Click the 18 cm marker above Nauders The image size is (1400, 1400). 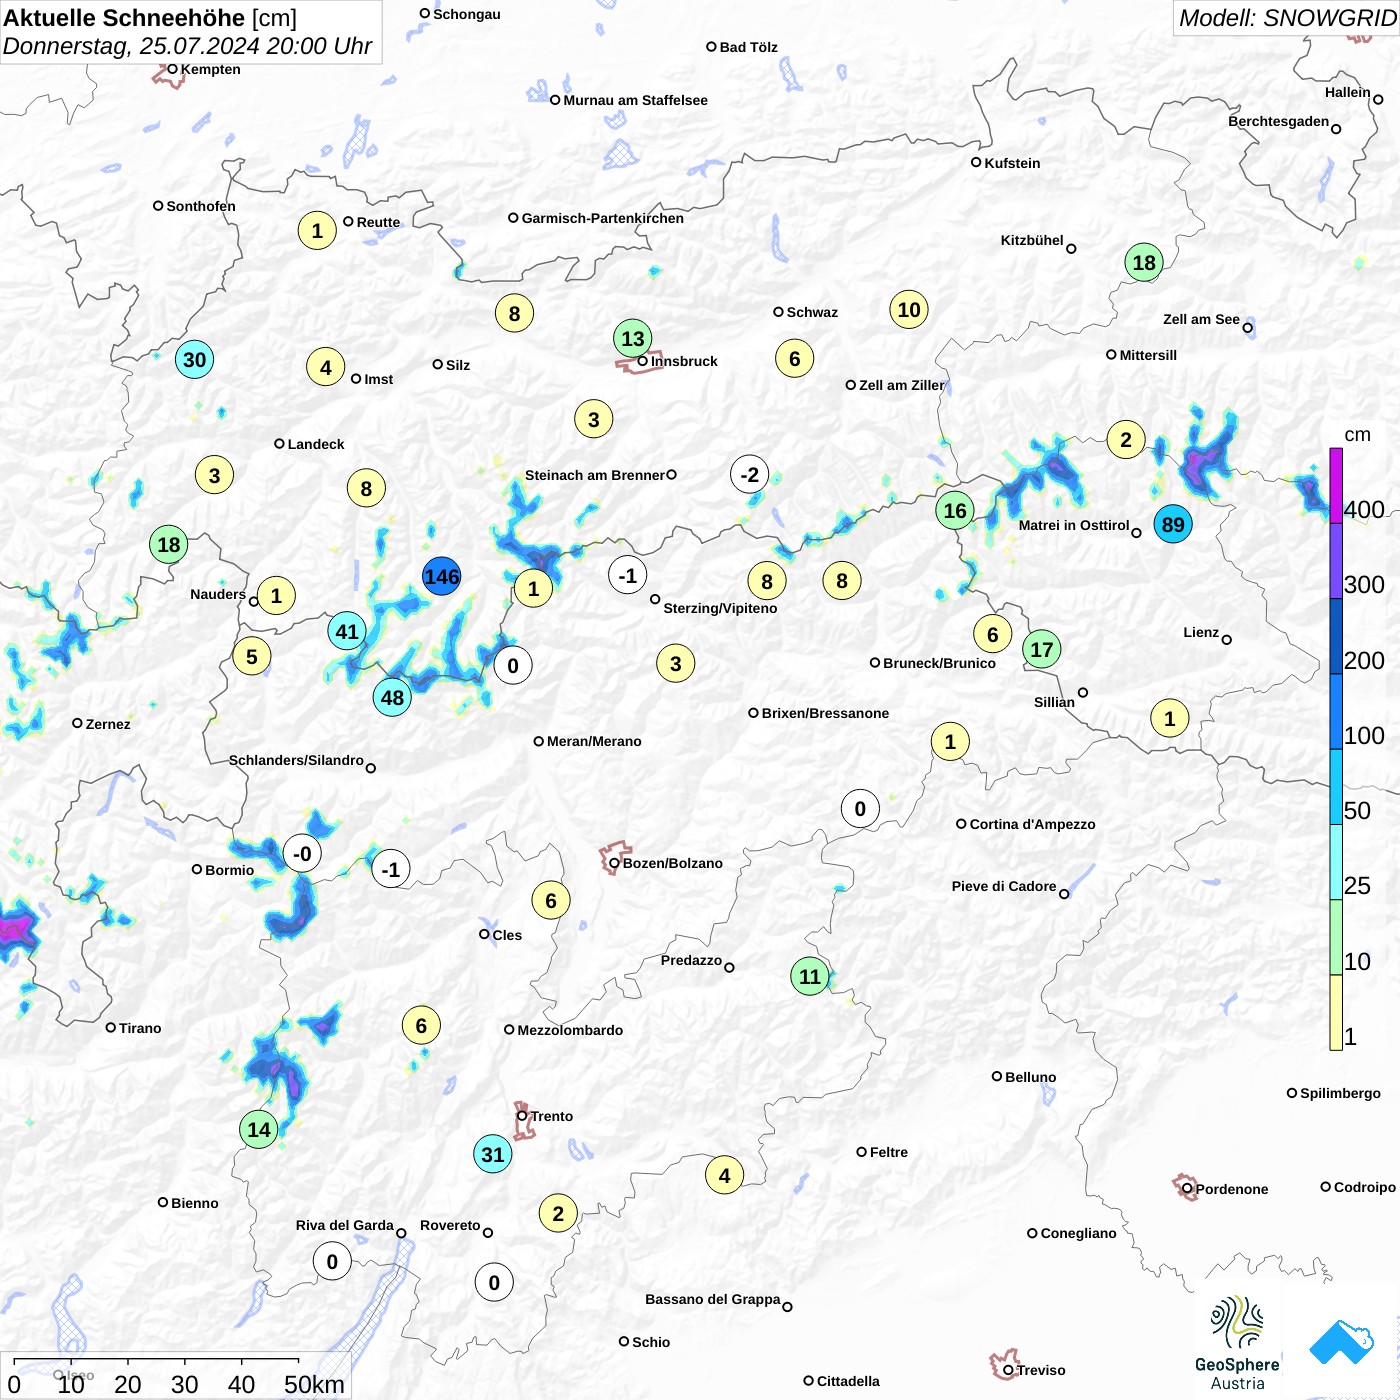point(169,545)
